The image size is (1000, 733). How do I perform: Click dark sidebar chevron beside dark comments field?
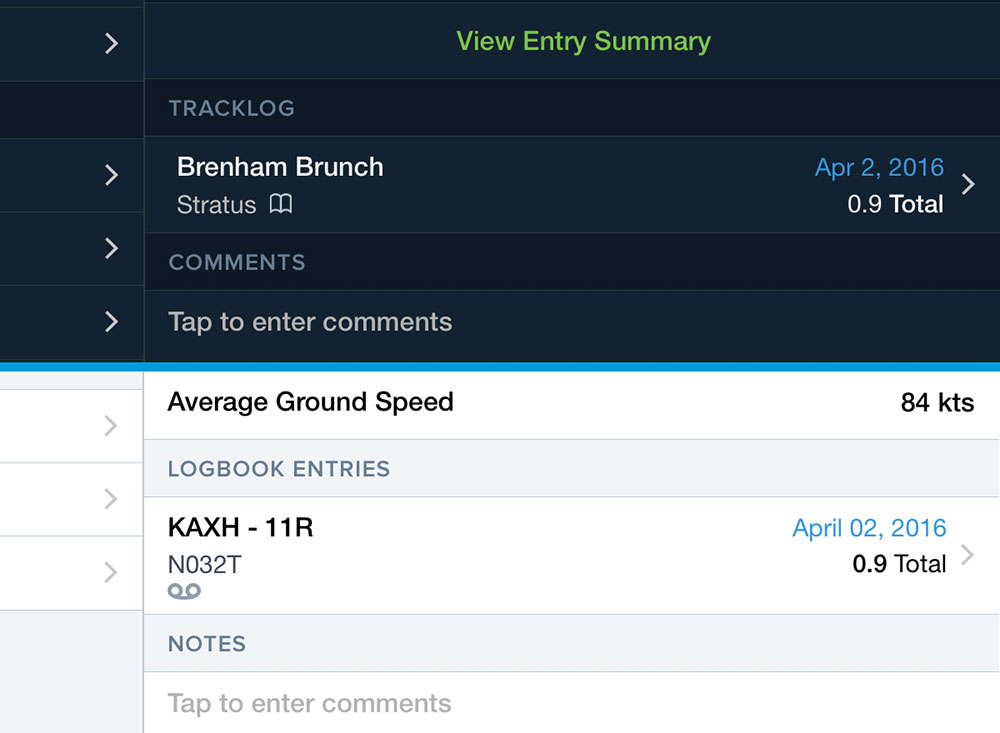coord(111,322)
